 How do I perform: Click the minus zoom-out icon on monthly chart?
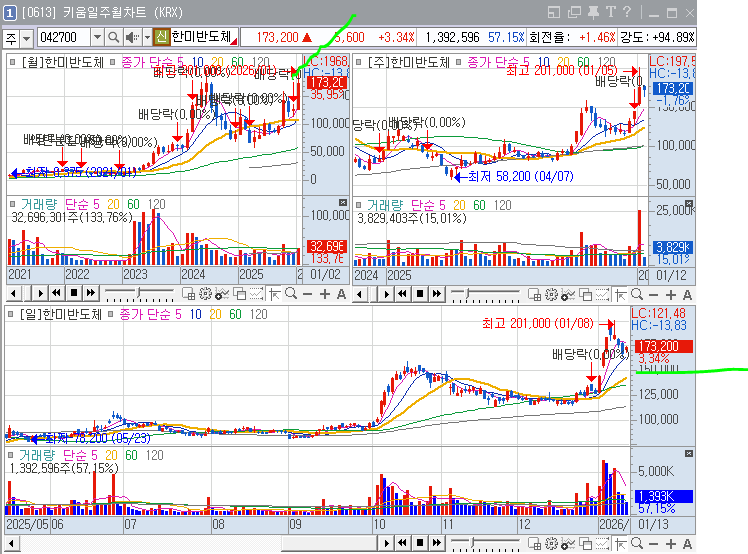[307, 294]
